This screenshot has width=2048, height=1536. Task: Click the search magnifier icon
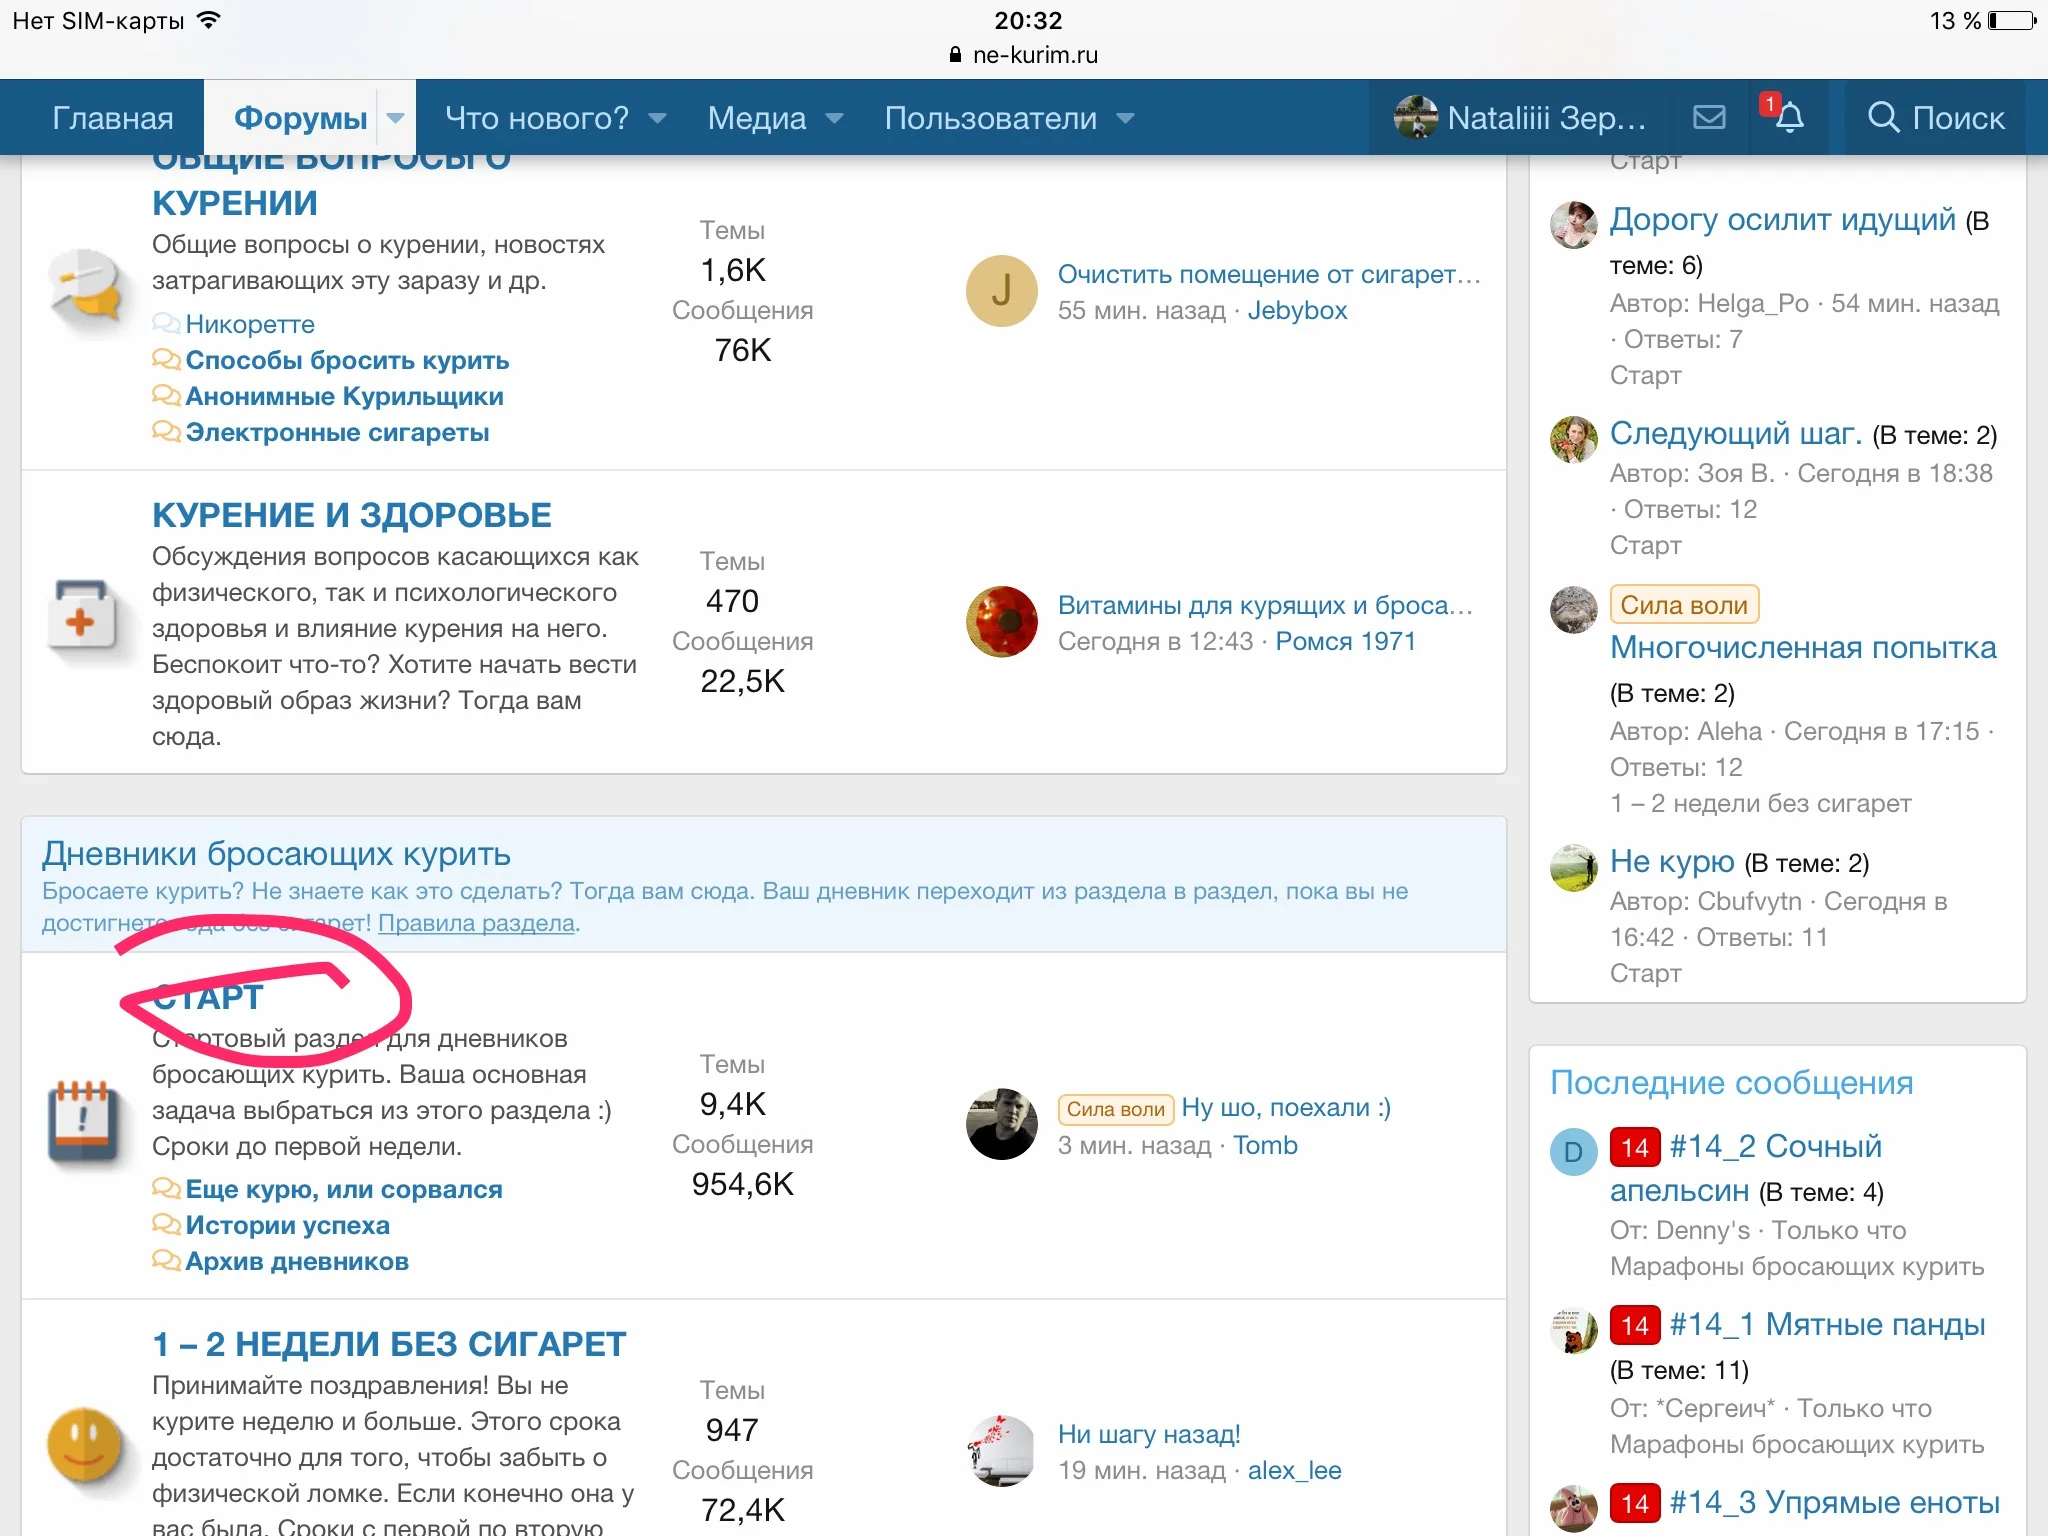[1883, 118]
